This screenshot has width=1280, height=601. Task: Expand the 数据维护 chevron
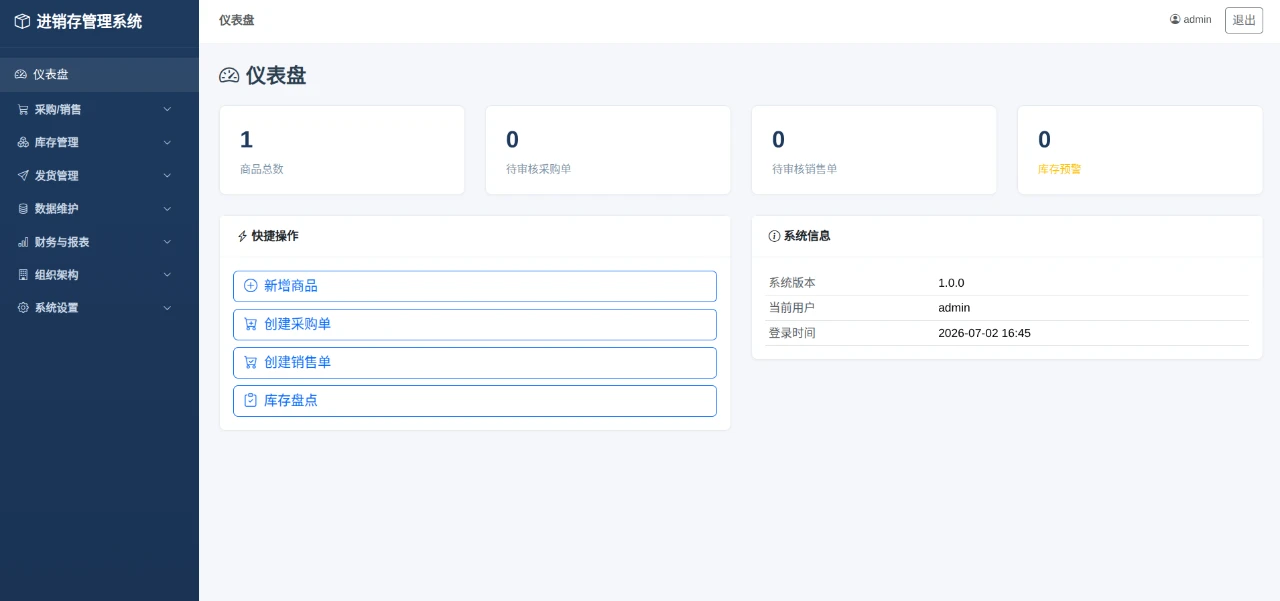tap(167, 208)
